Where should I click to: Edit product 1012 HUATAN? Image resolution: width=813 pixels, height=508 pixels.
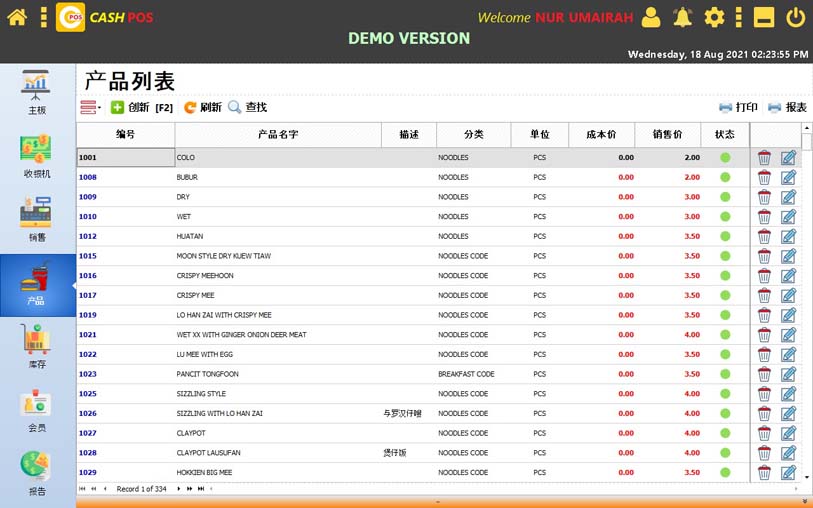coord(788,236)
